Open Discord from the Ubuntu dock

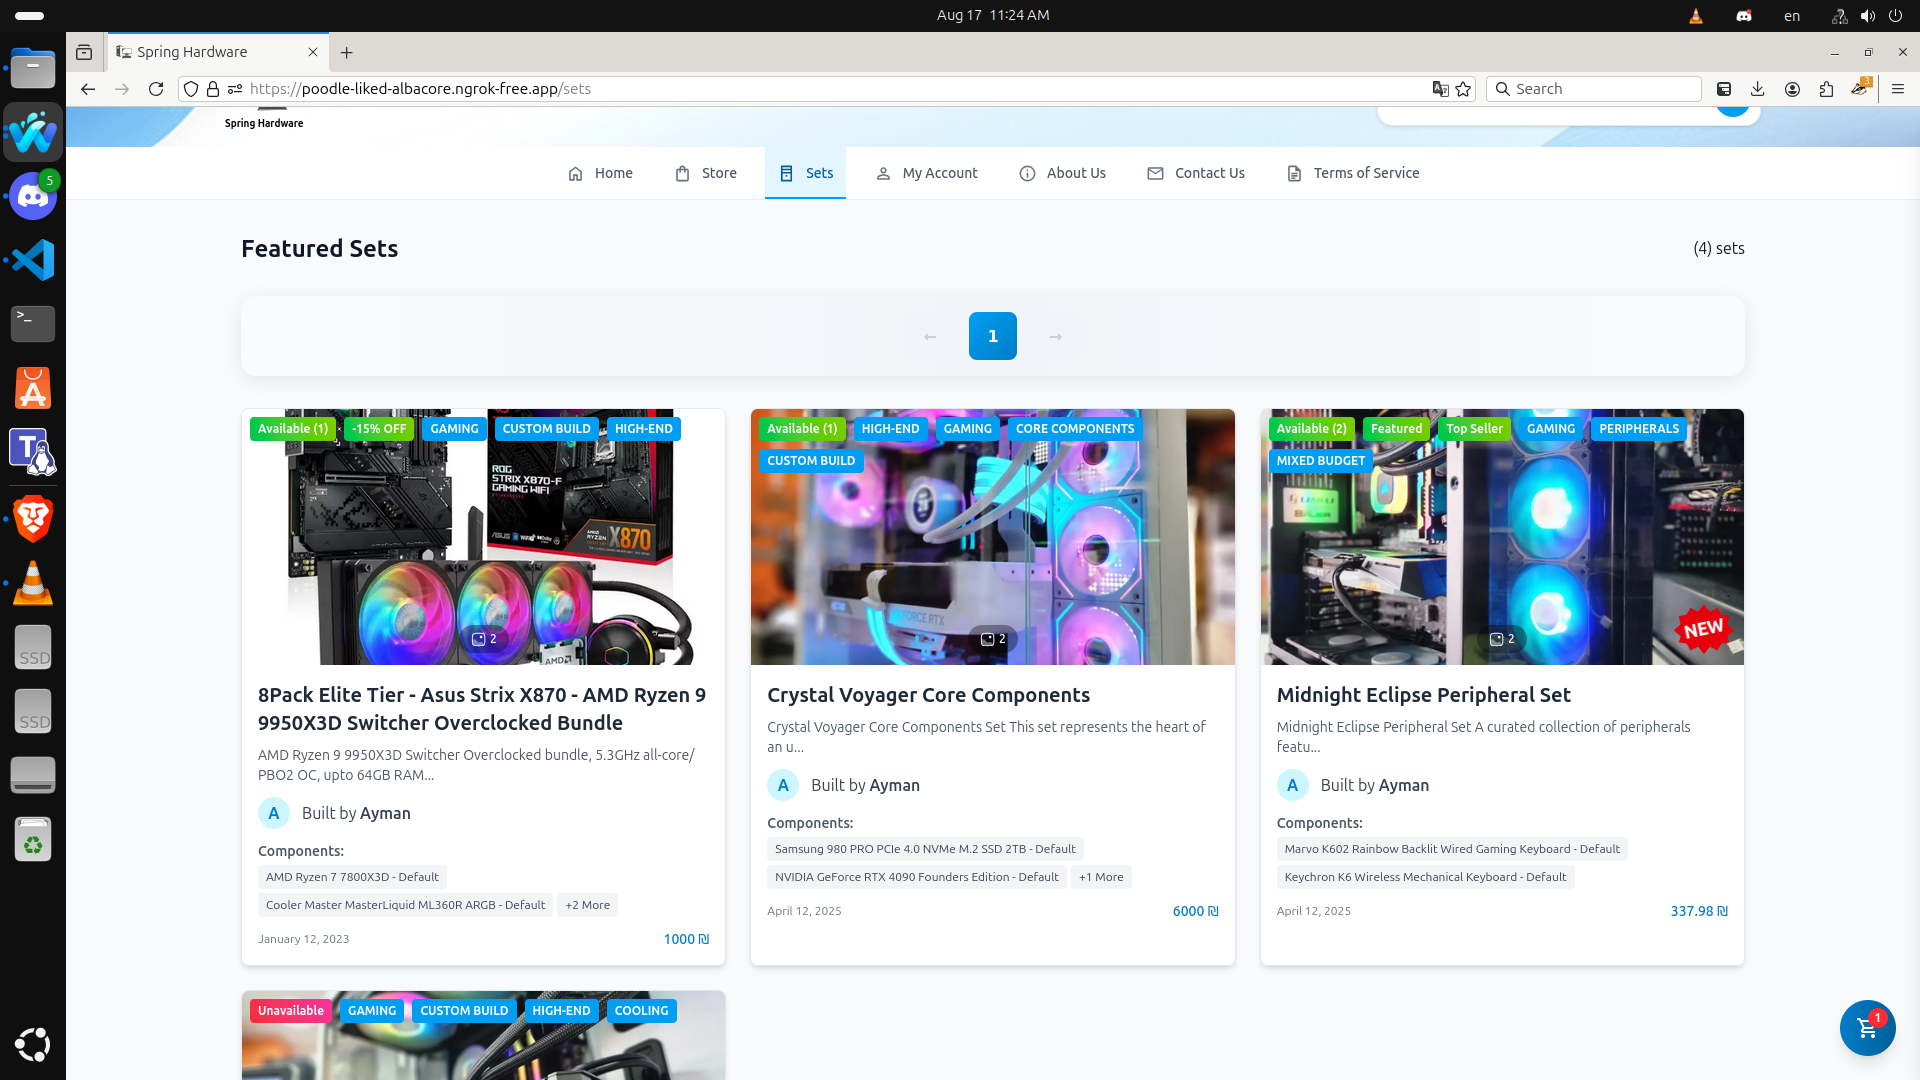coord(33,196)
